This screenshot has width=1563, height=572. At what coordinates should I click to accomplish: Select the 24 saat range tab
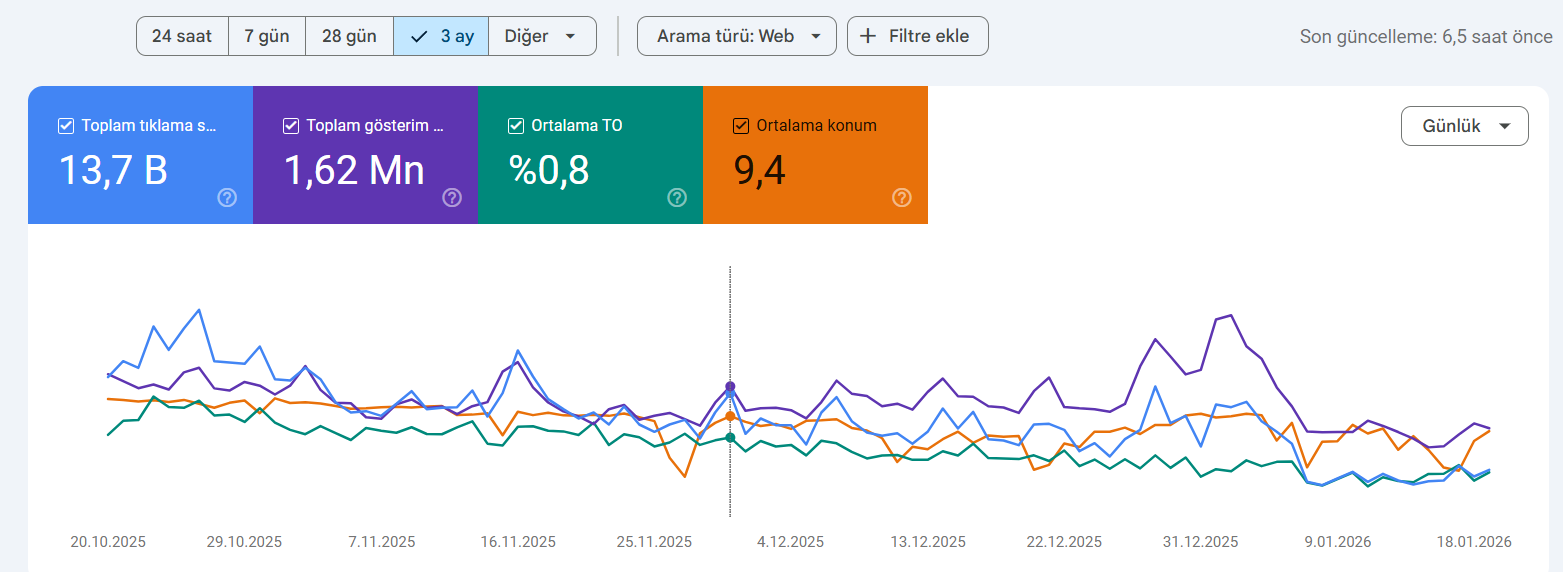click(x=182, y=36)
